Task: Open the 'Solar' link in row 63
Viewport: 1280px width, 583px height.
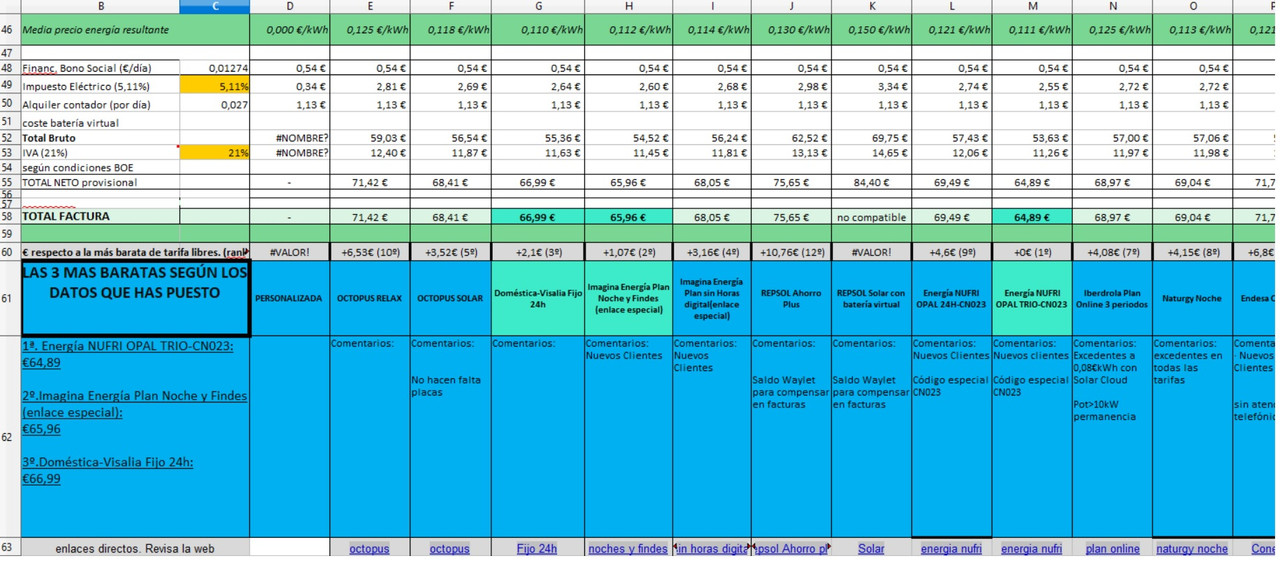Action: tap(871, 548)
